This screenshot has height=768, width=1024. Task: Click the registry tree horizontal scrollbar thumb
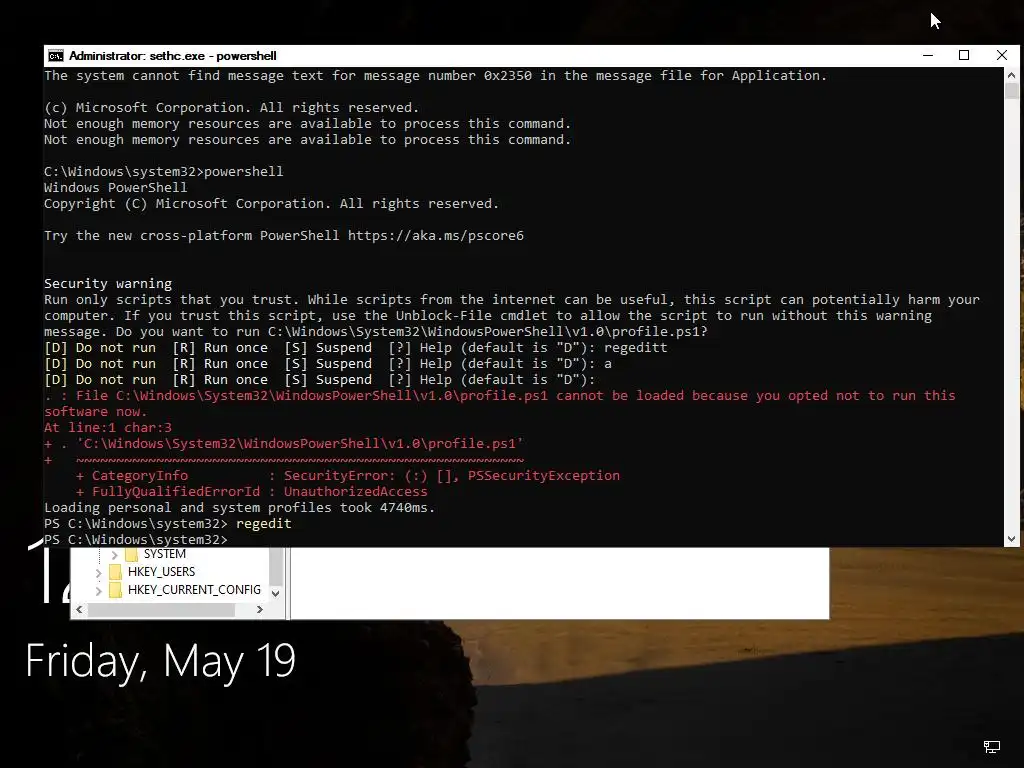pyautogui.click(x=161, y=609)
